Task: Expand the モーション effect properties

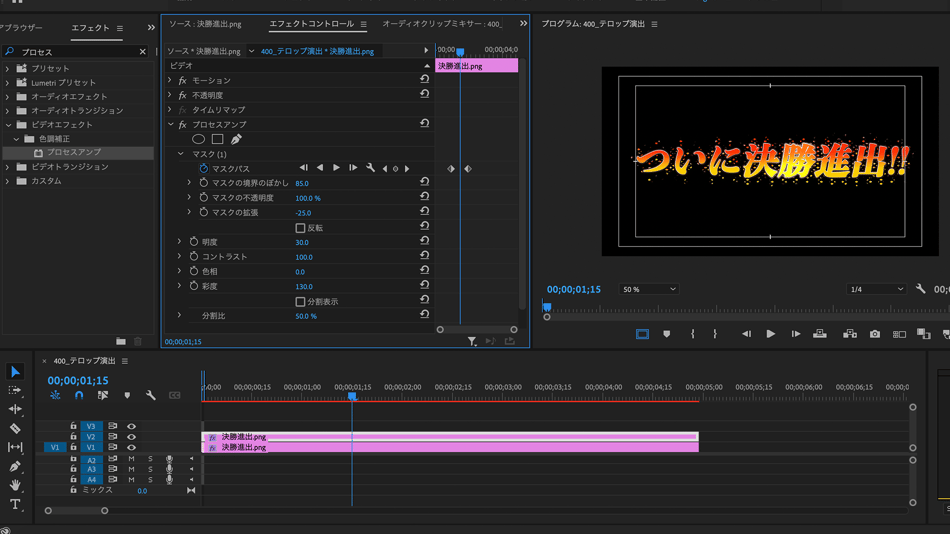Action: coord(170,81)
